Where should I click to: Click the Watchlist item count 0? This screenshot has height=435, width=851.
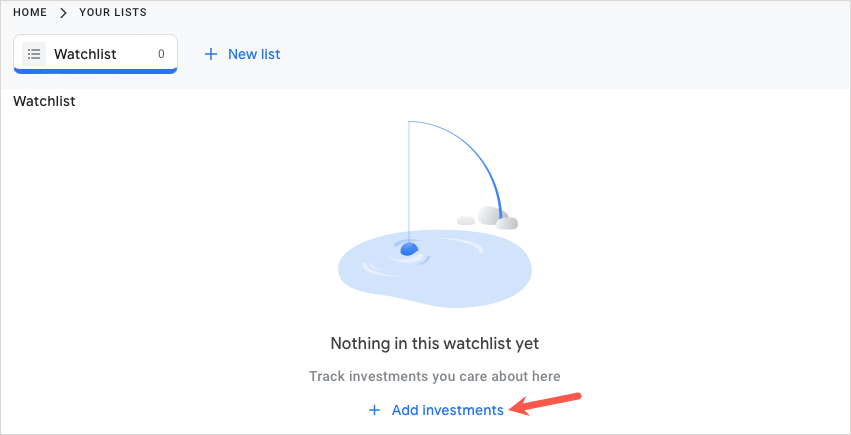tap(161, 54)
